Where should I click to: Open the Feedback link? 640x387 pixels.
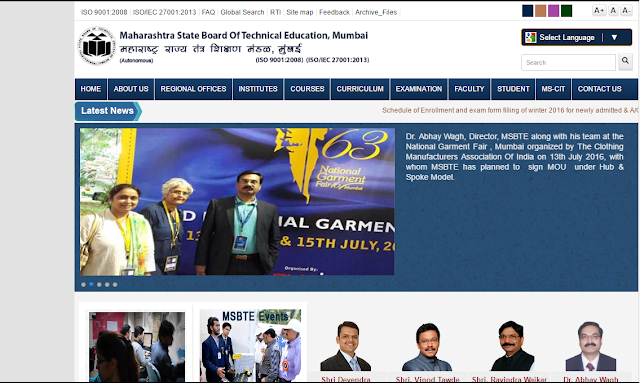[334, 12]
